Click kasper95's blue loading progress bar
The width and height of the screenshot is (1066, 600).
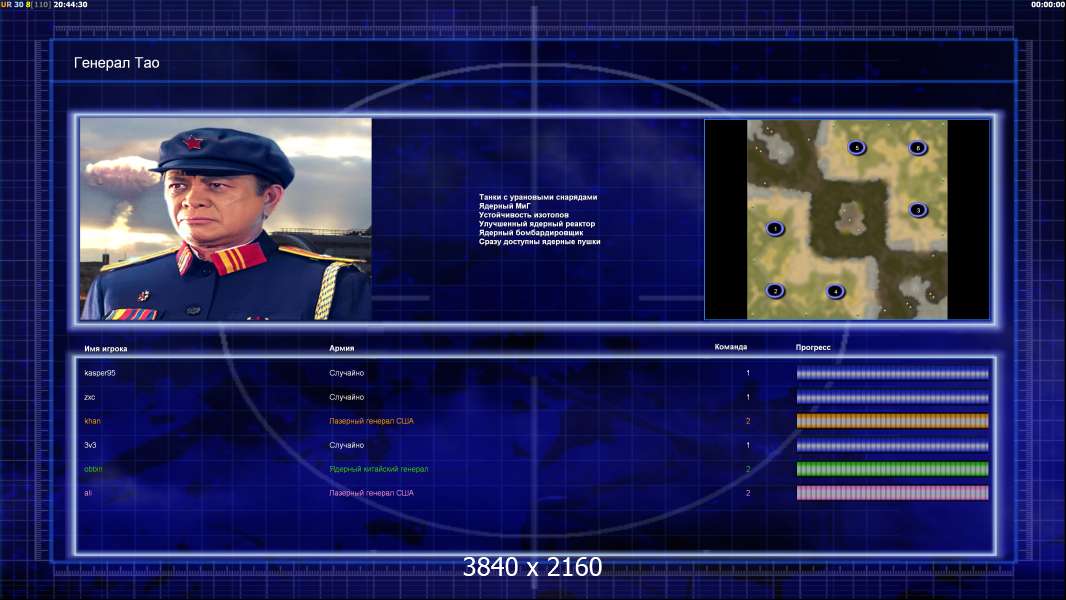tap(893, 373)
